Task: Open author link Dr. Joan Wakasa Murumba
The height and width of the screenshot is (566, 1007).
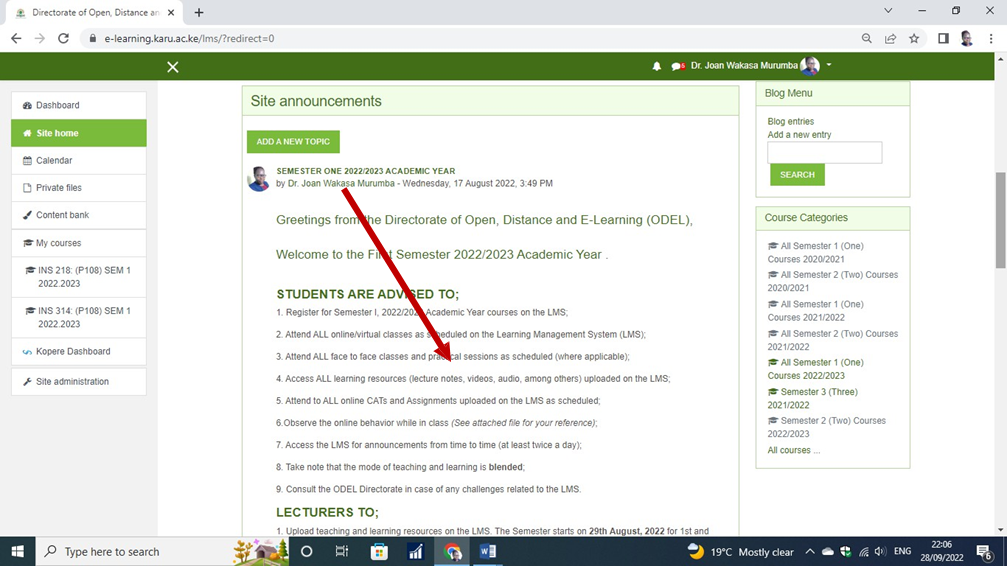Action: [341, 183]
